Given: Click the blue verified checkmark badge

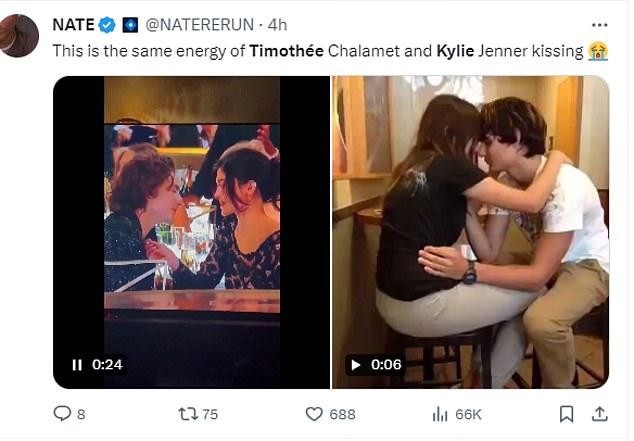Looking at the screenshot, I should [108, 23].
